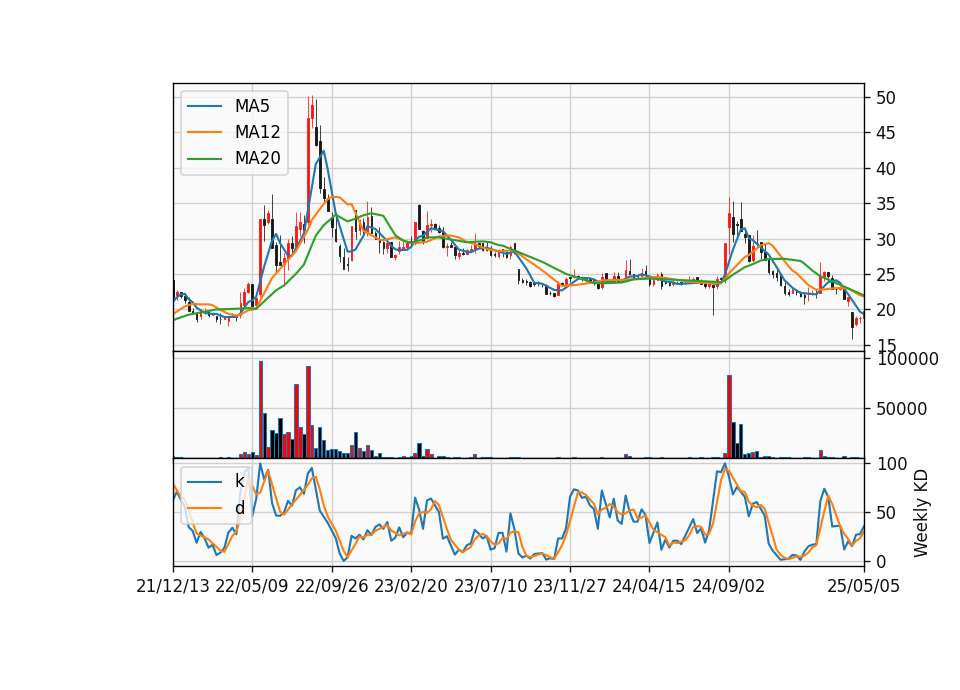Click the Weekly KD axis title

(x=921, y=514)
